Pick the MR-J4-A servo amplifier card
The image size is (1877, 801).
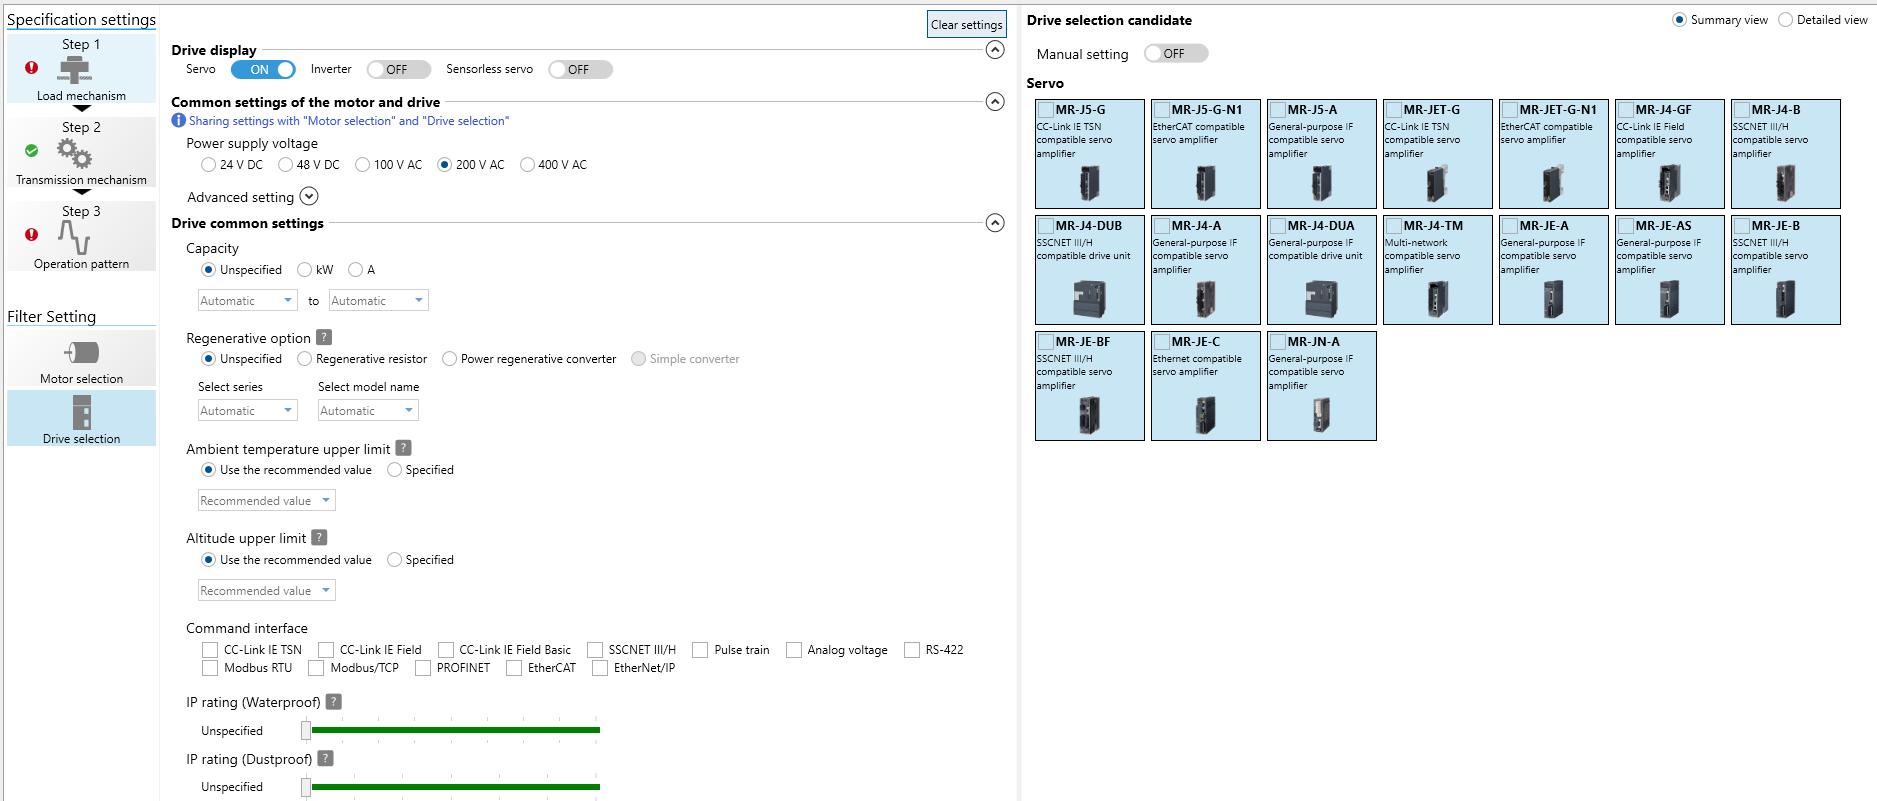[1205, 270]
